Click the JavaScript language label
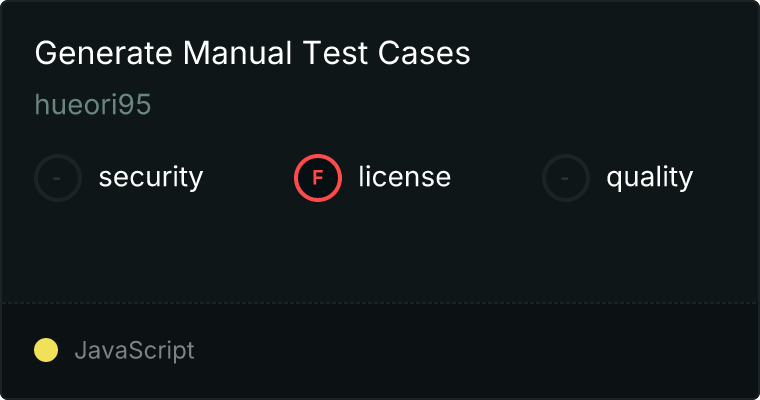Screen dimensions: 760x400 (x=134, y=350)
